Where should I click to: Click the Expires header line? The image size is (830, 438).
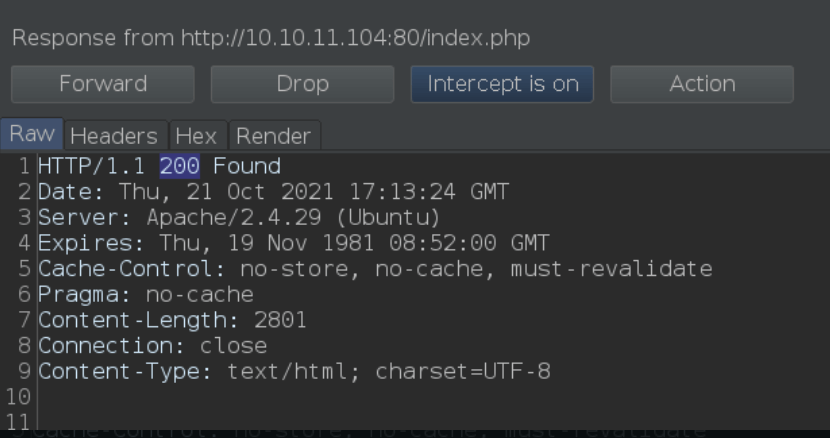click(294, 243)
